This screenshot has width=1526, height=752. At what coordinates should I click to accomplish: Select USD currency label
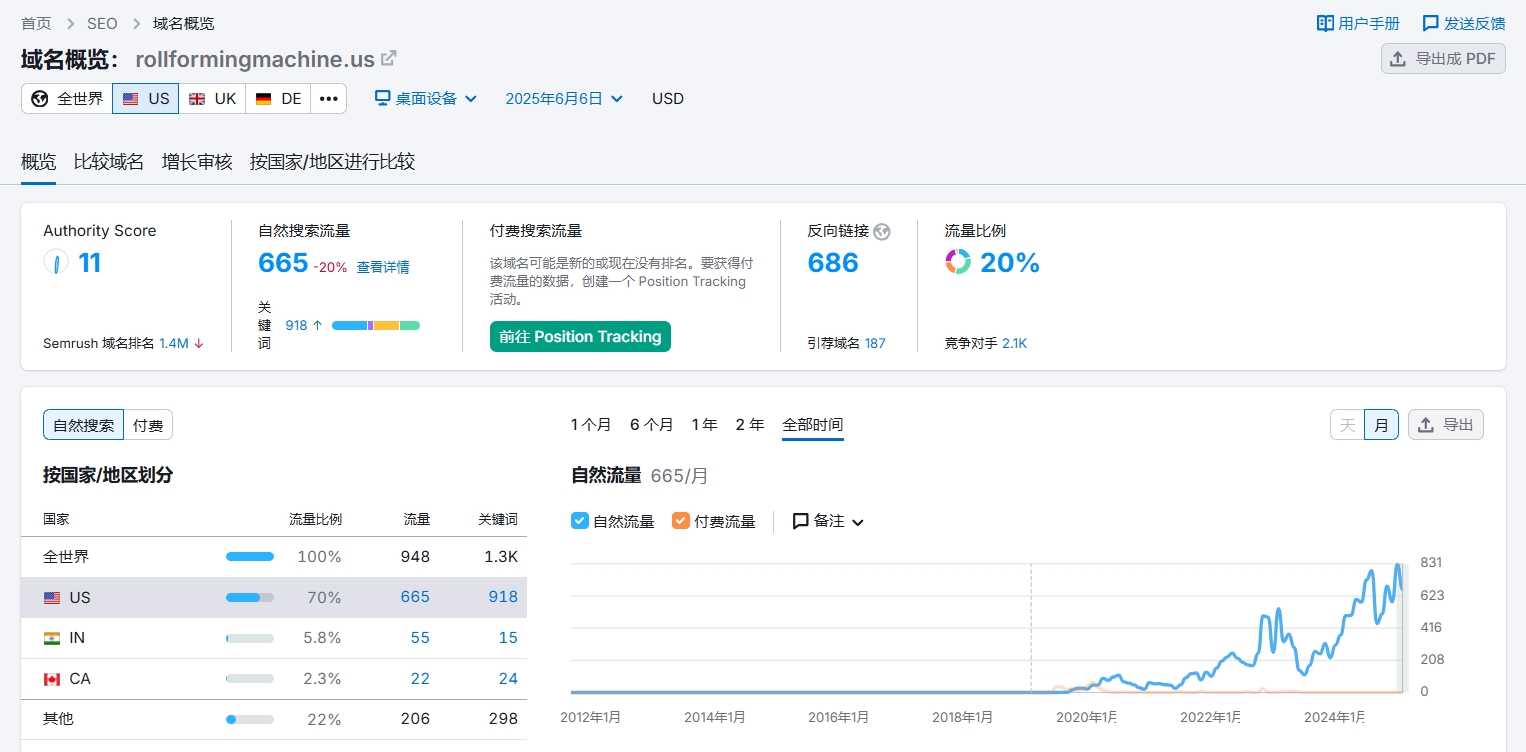pos(668,98)
